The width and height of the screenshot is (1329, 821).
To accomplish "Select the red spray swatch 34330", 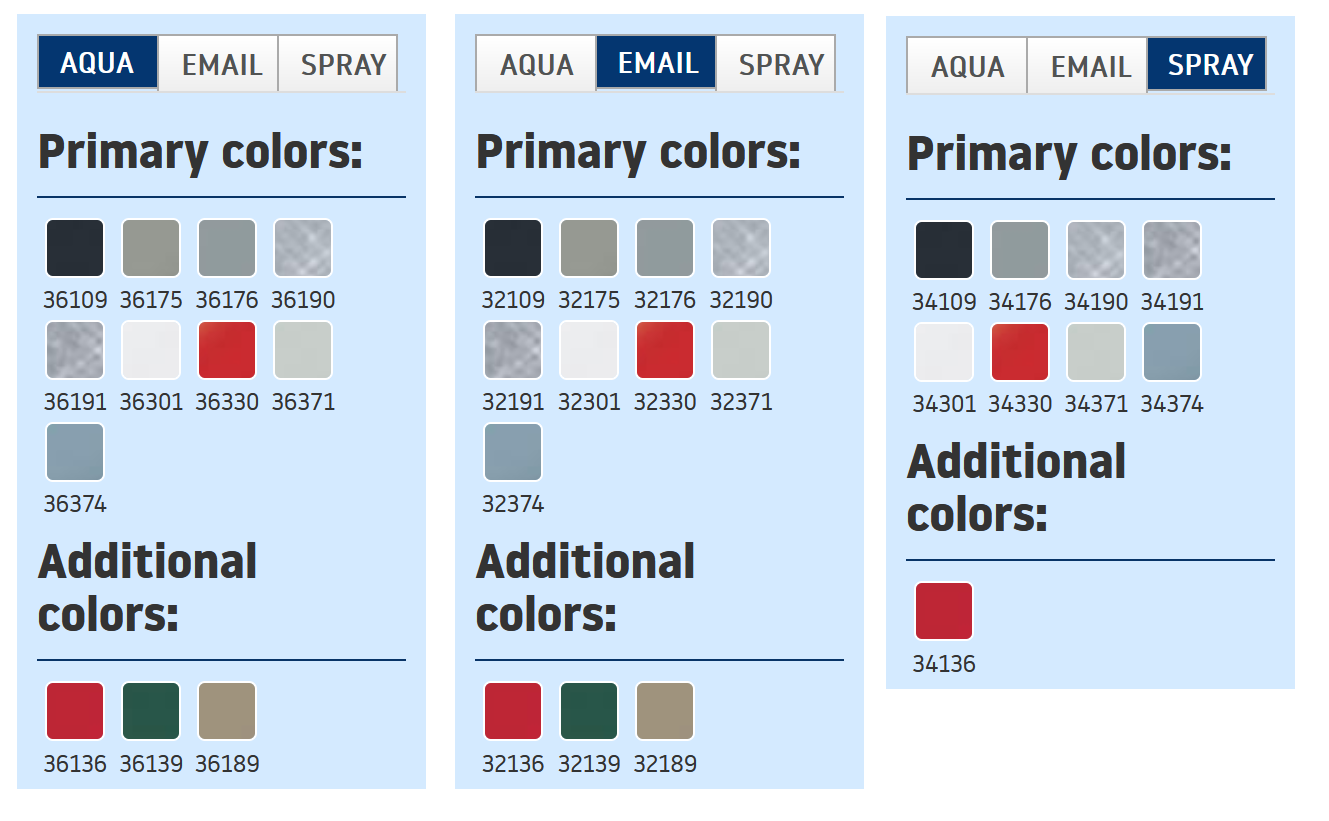I will (x=1020, y=352).
